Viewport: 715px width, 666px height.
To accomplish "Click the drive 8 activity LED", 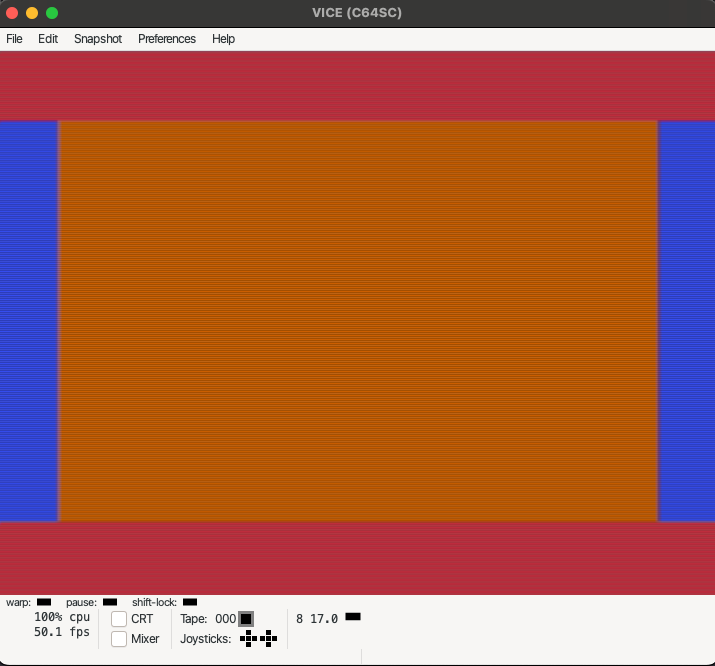I will click(353, 617).
